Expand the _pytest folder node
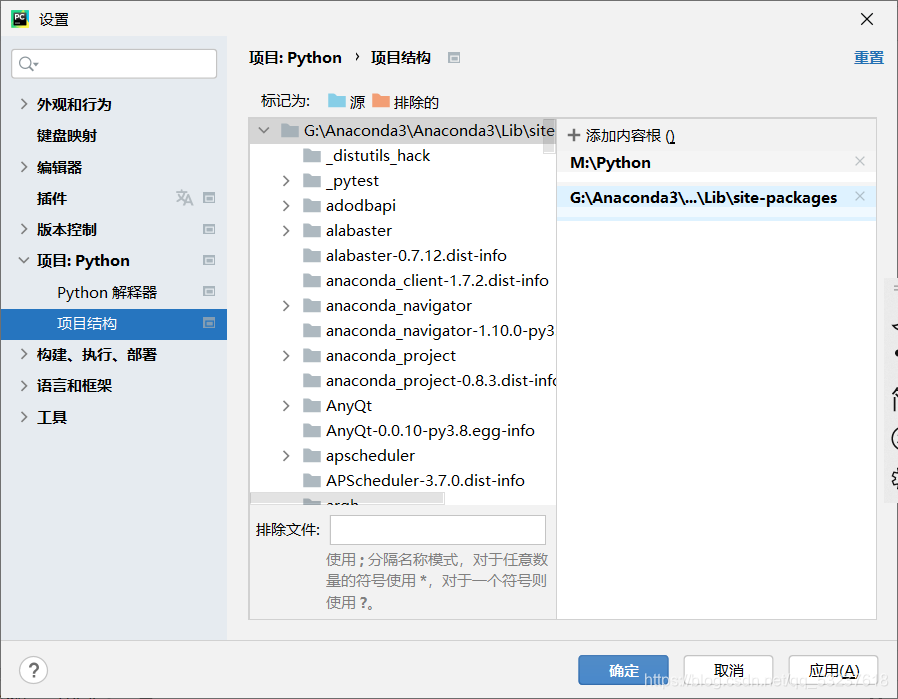898x699 pixels. [286, 181]
